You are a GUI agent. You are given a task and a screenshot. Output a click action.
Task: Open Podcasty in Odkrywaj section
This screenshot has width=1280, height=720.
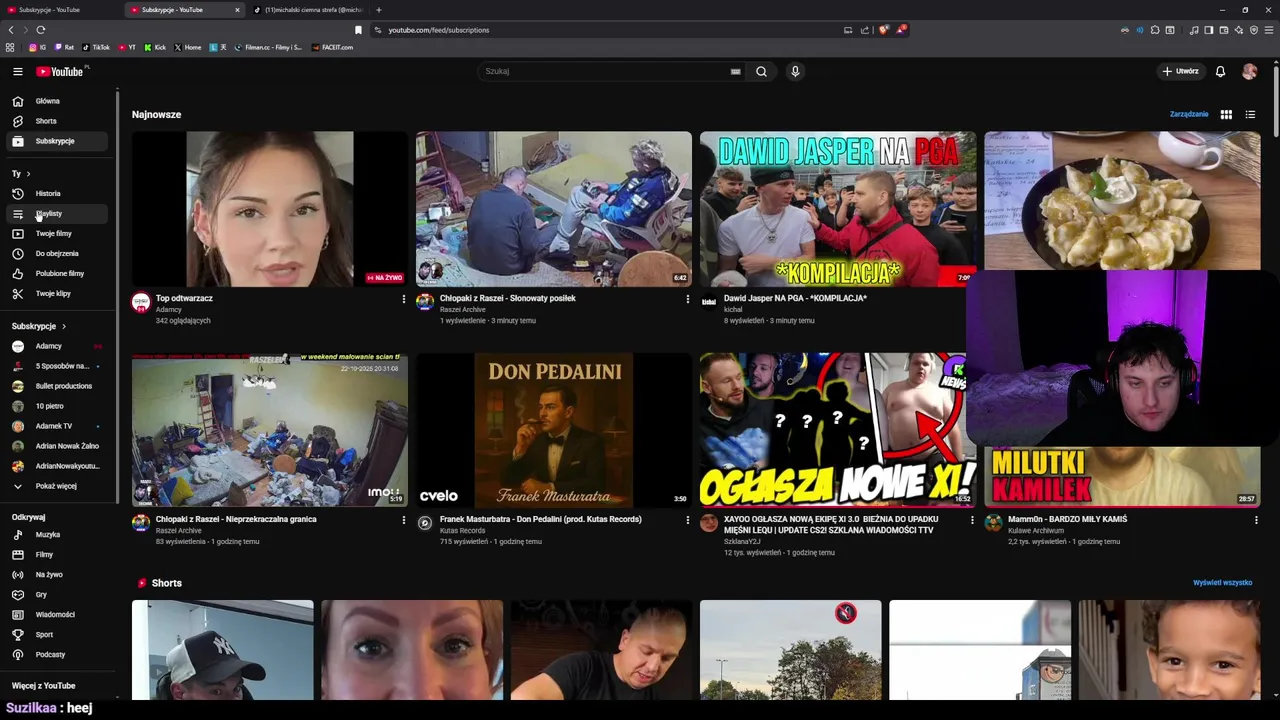[55, 655]
